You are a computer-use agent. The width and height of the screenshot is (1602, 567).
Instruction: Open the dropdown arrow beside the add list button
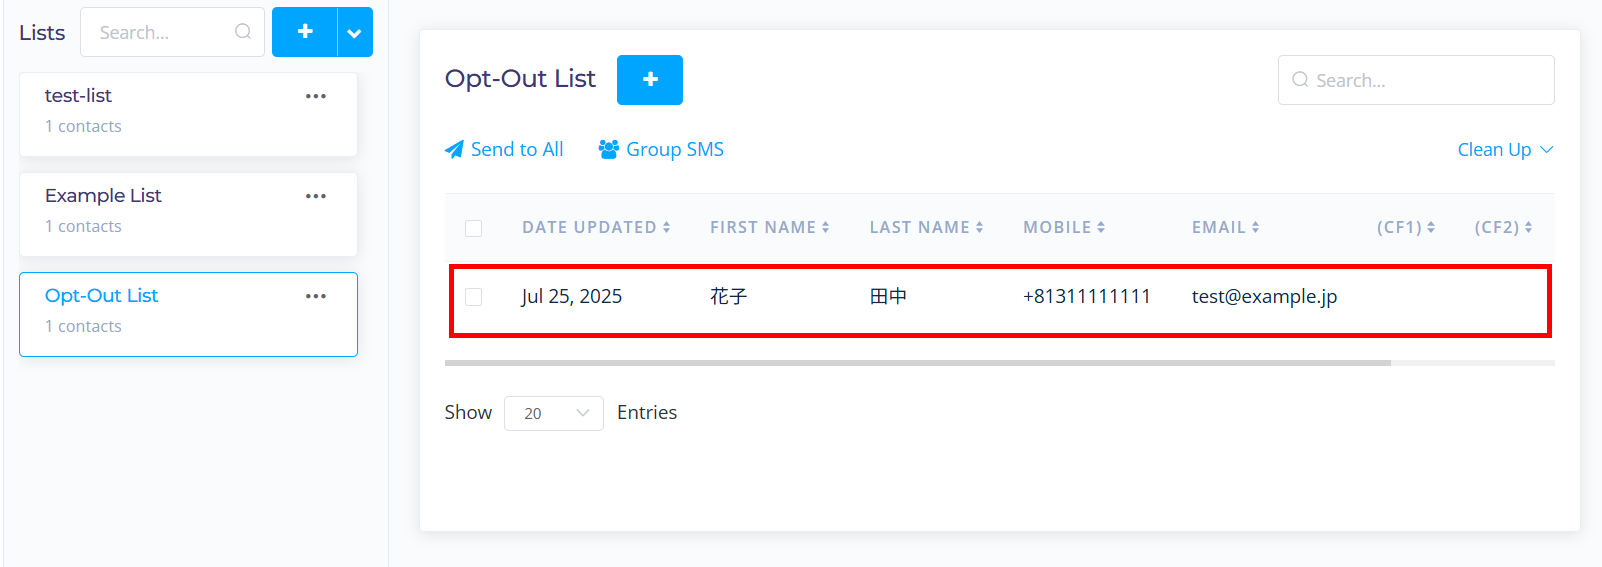point(354,33)
